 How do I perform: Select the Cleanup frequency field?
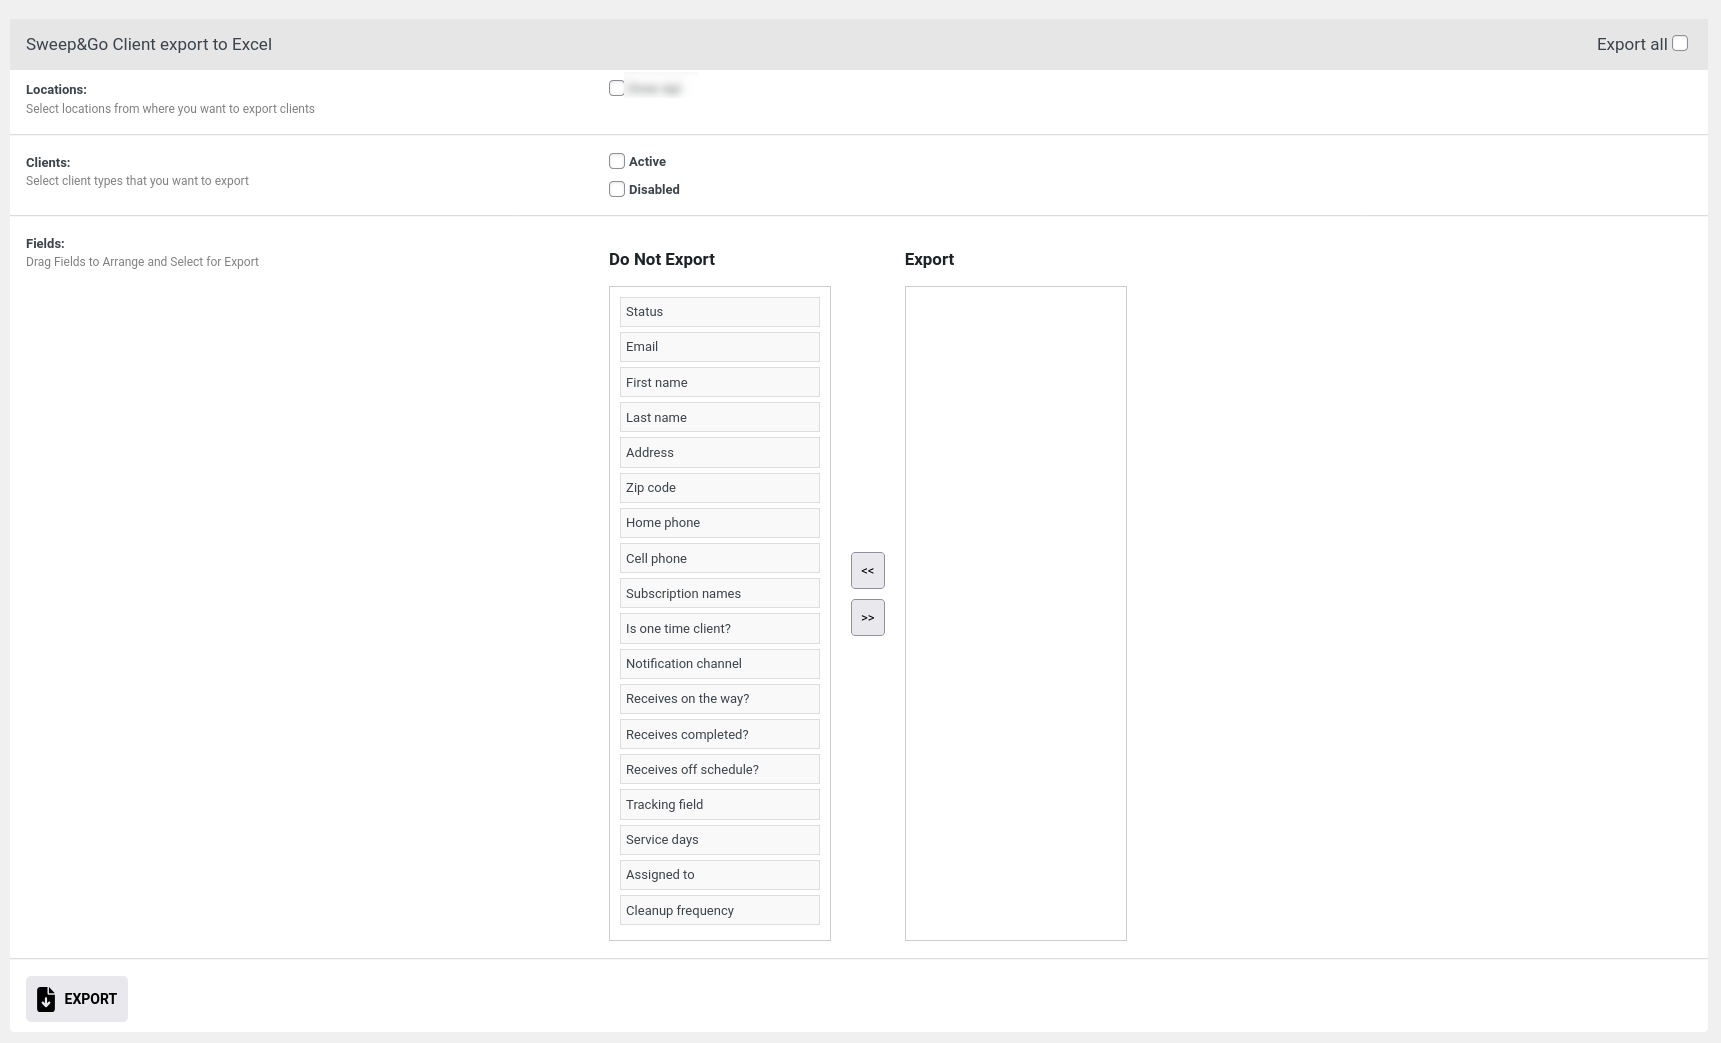719,910
